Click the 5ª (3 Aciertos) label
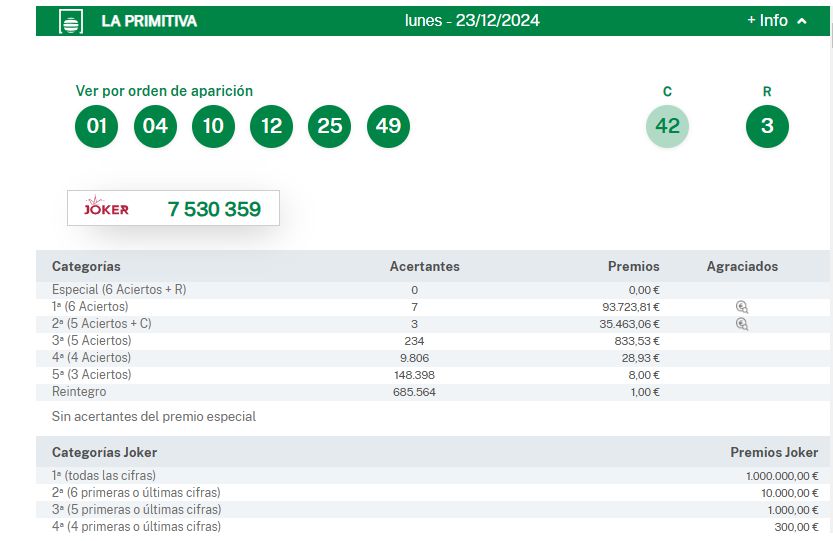This screenshot has width=833, height=541. pos(91,375)
